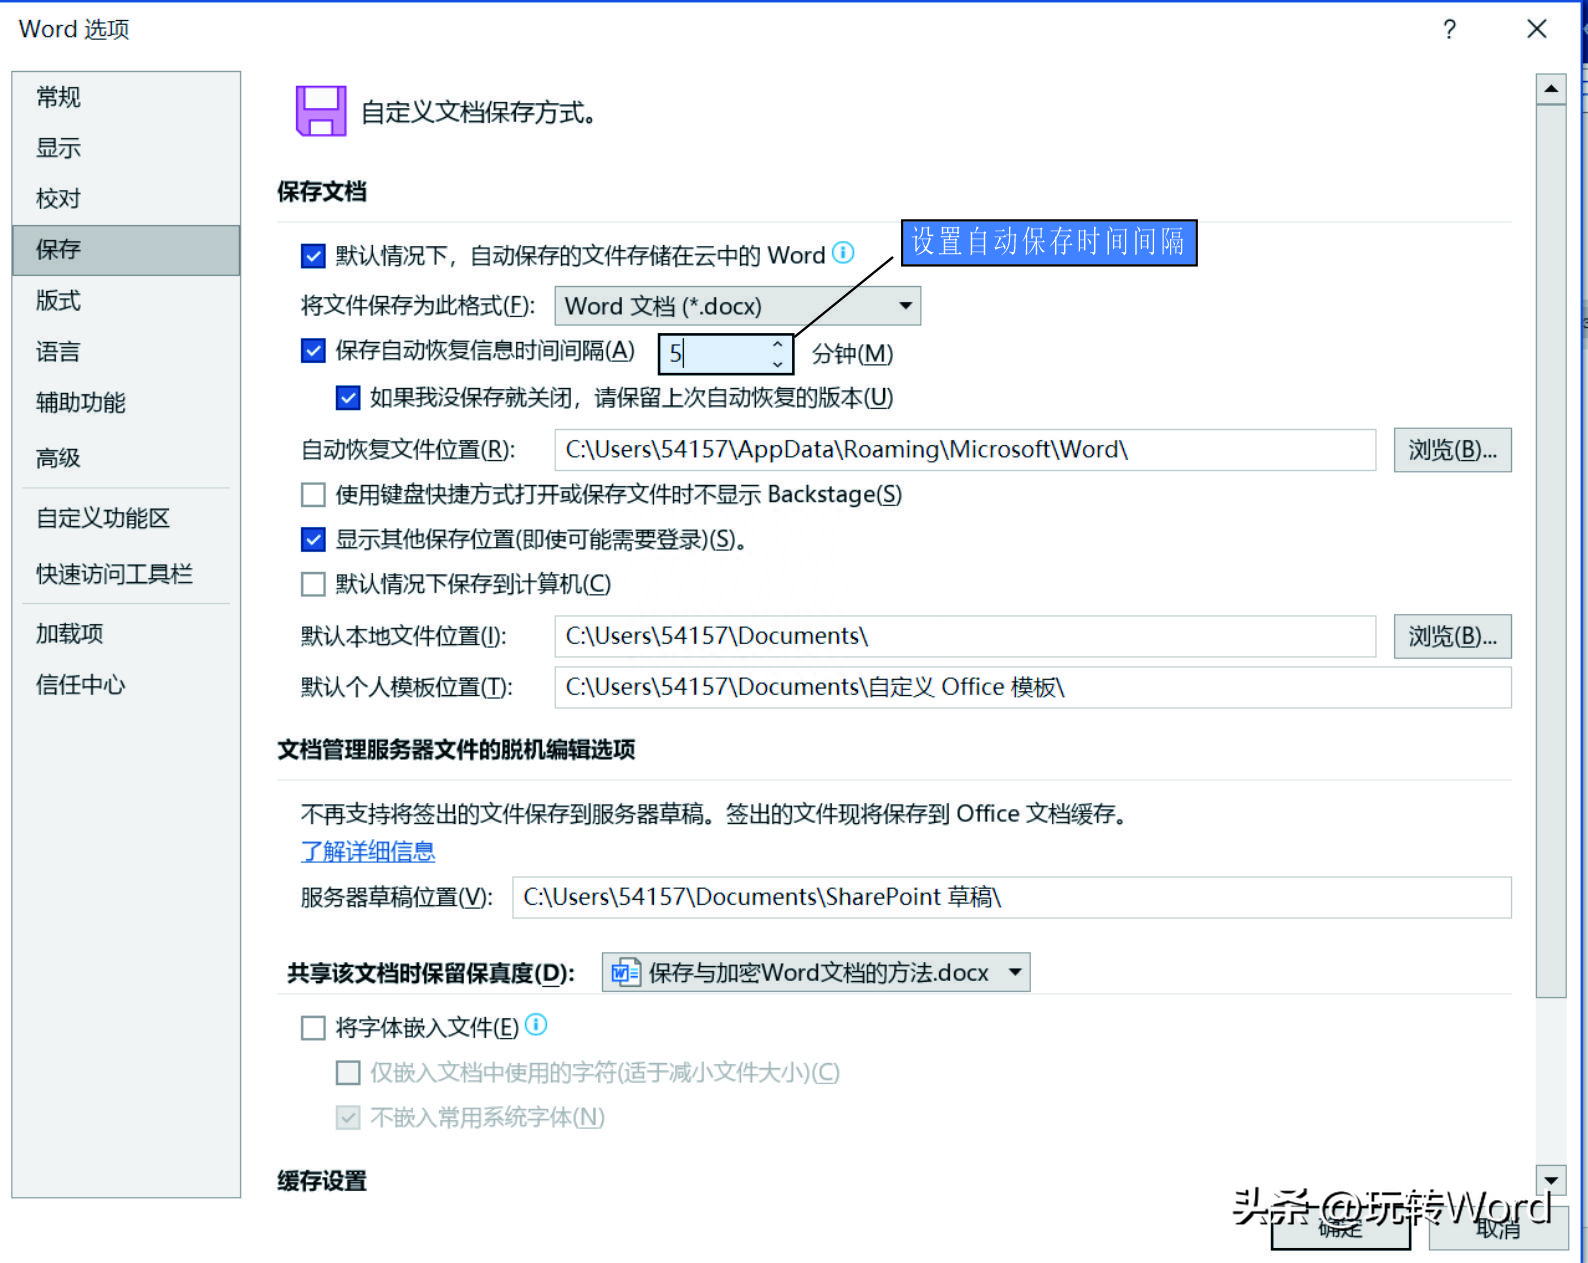1588x1263 pixels.
Task: Click the info icon beside cloud AutoSave option
Action: 843,253
